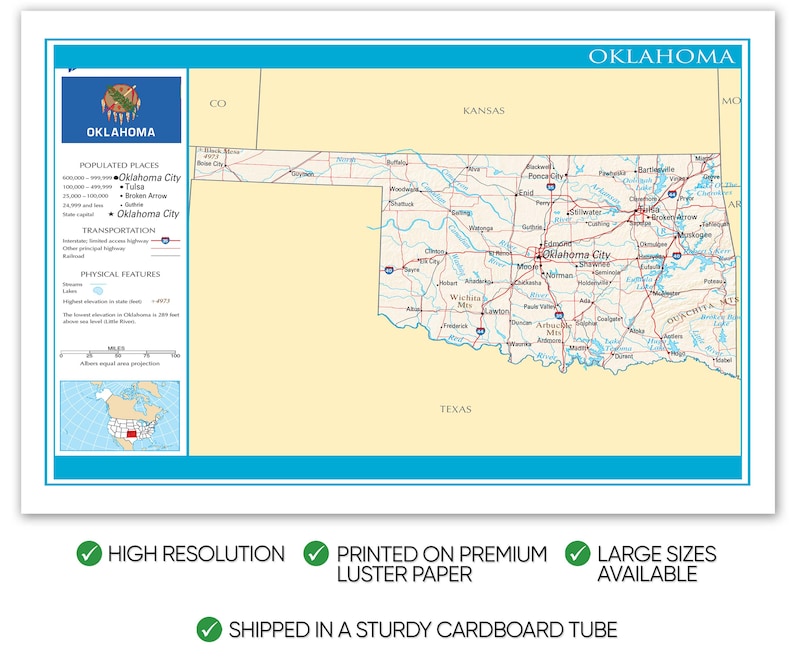The image size is (794, 662).
Task: Click the Enid city label
Action: [526, 192]
